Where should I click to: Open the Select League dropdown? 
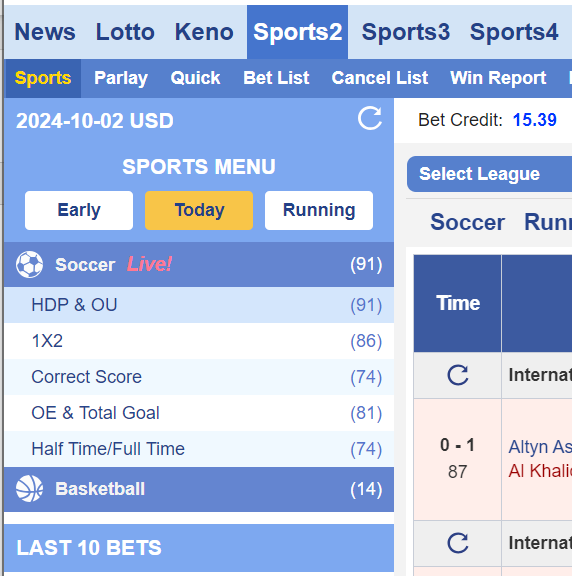[x=489, y=174]
